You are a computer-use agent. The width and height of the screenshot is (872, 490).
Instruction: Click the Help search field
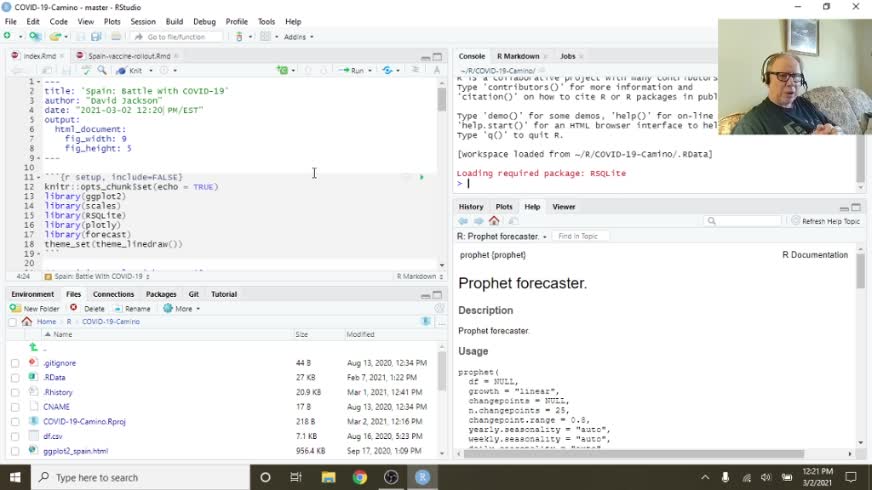(743, 221)
